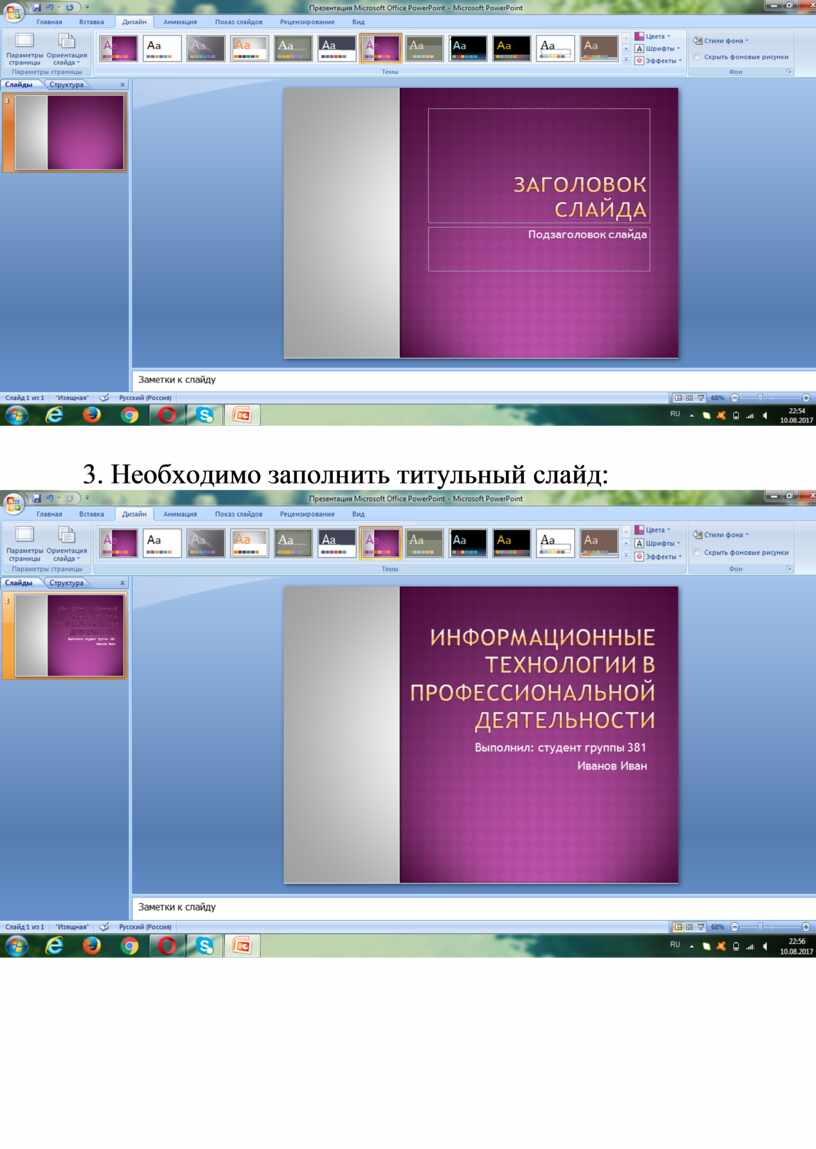Open Шрифты dropdown in lower screenshot
816x1149 pixels.
pos(656,543)
